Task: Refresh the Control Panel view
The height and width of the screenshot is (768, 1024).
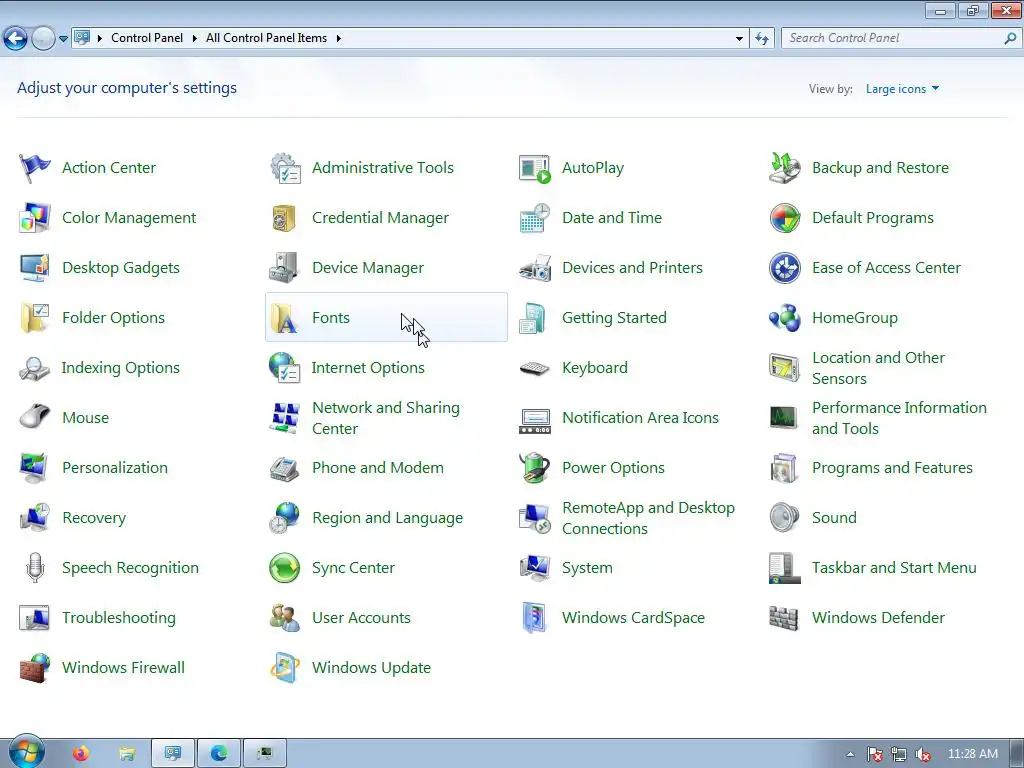Action: coord(762,39)
